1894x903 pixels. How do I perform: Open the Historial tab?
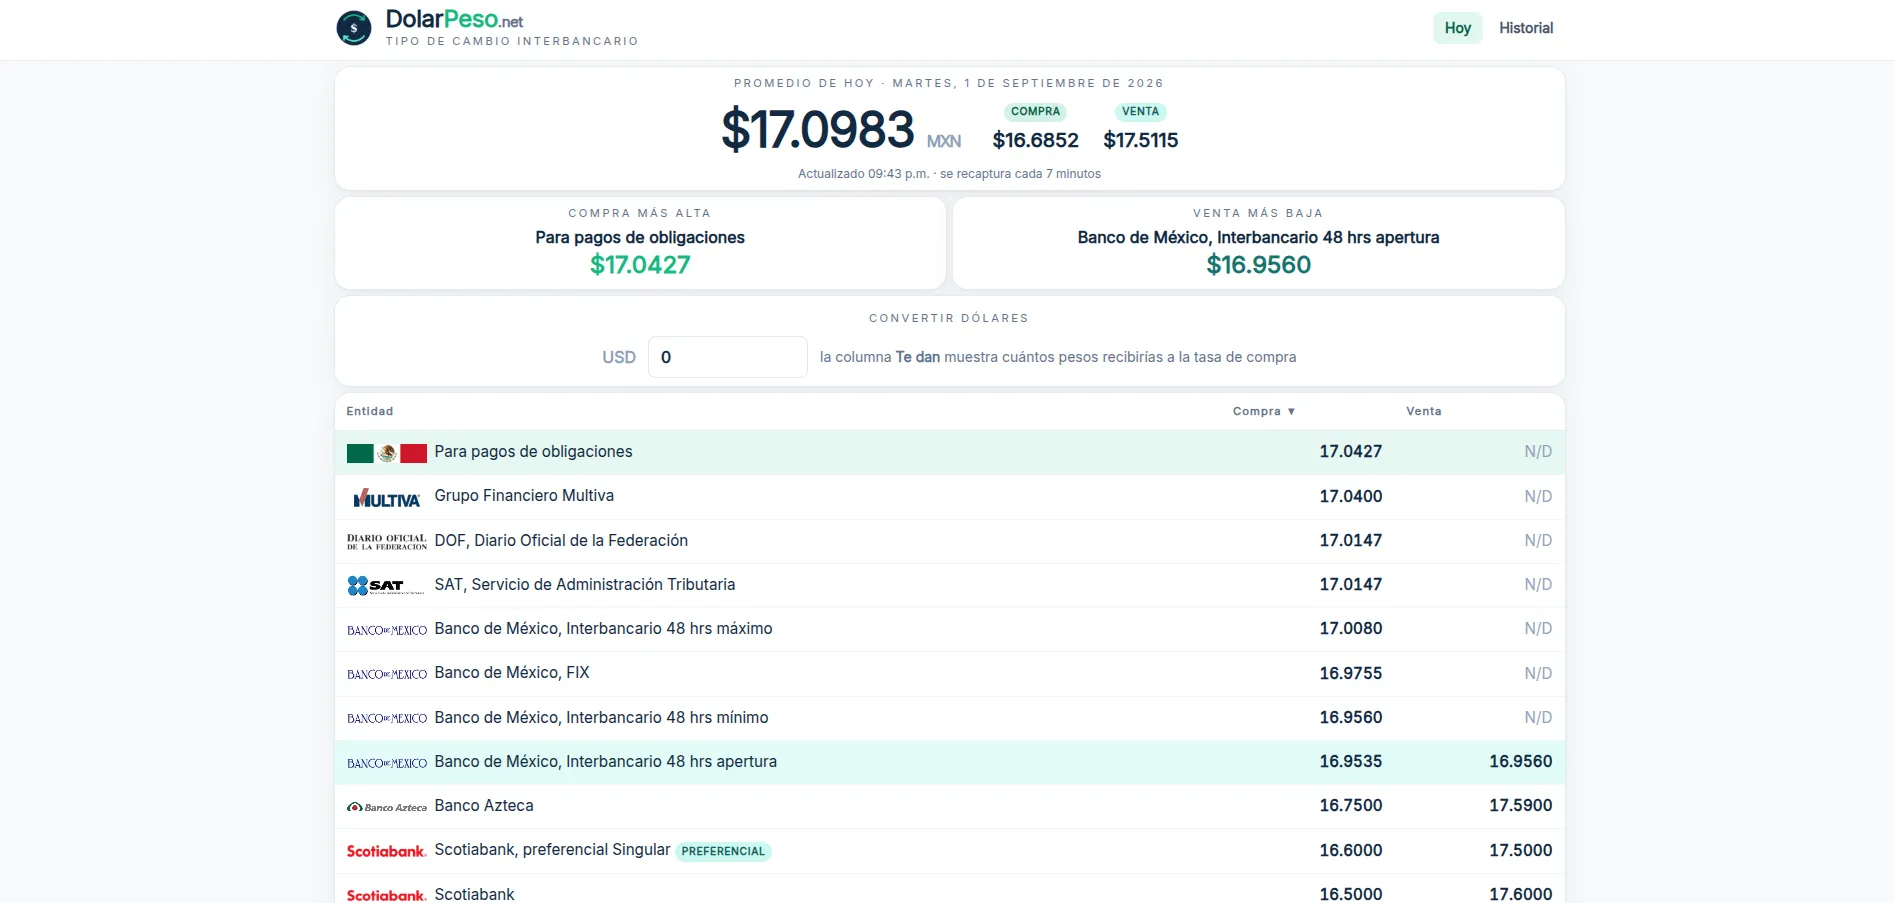1525,28
